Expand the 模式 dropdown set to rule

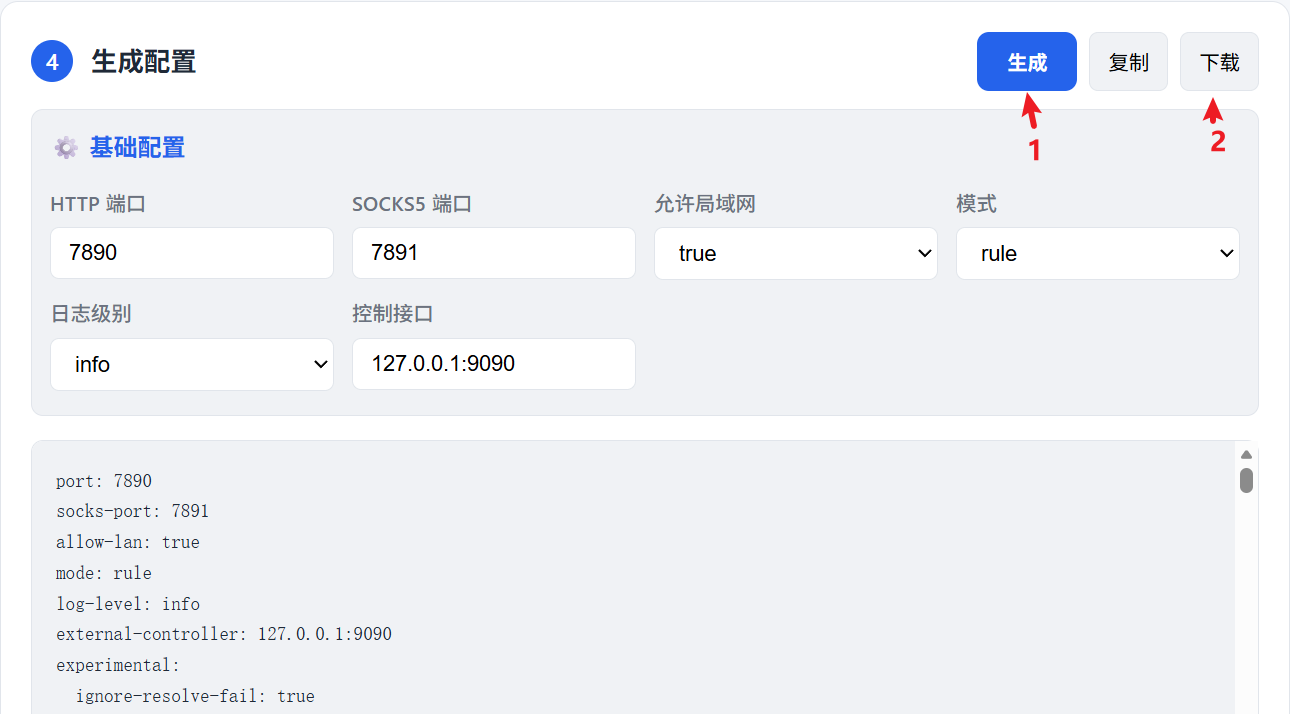[x=1097, y=253]
